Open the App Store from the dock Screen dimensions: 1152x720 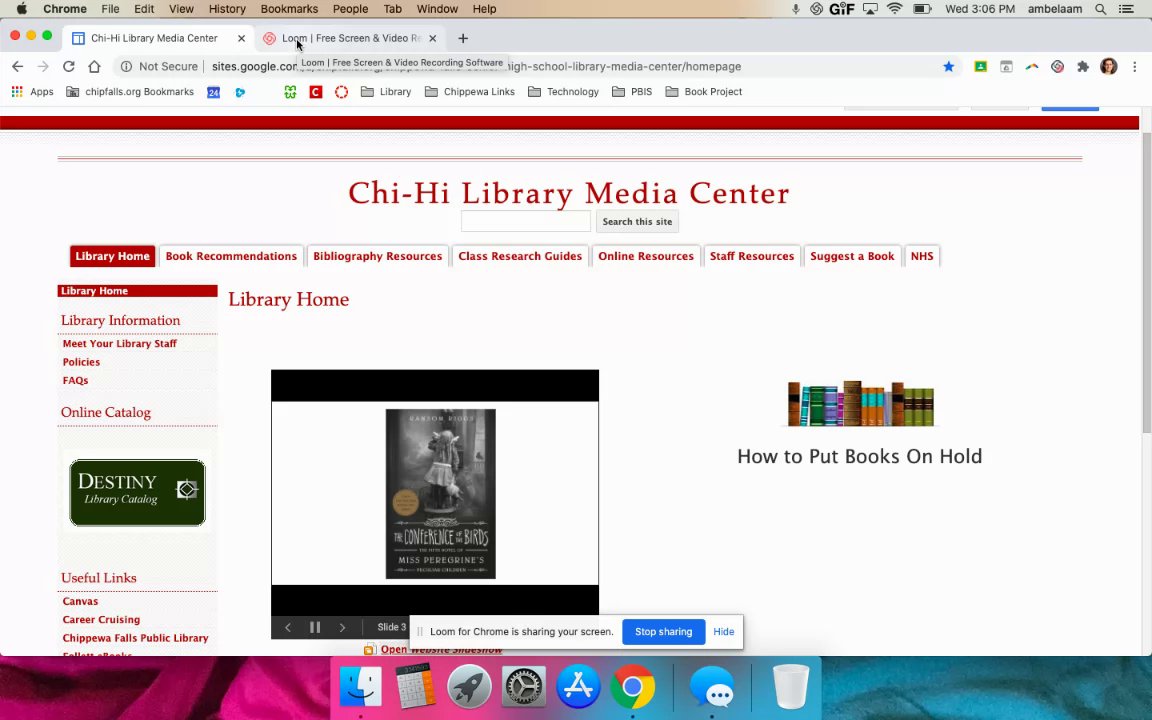pos(578,686)
